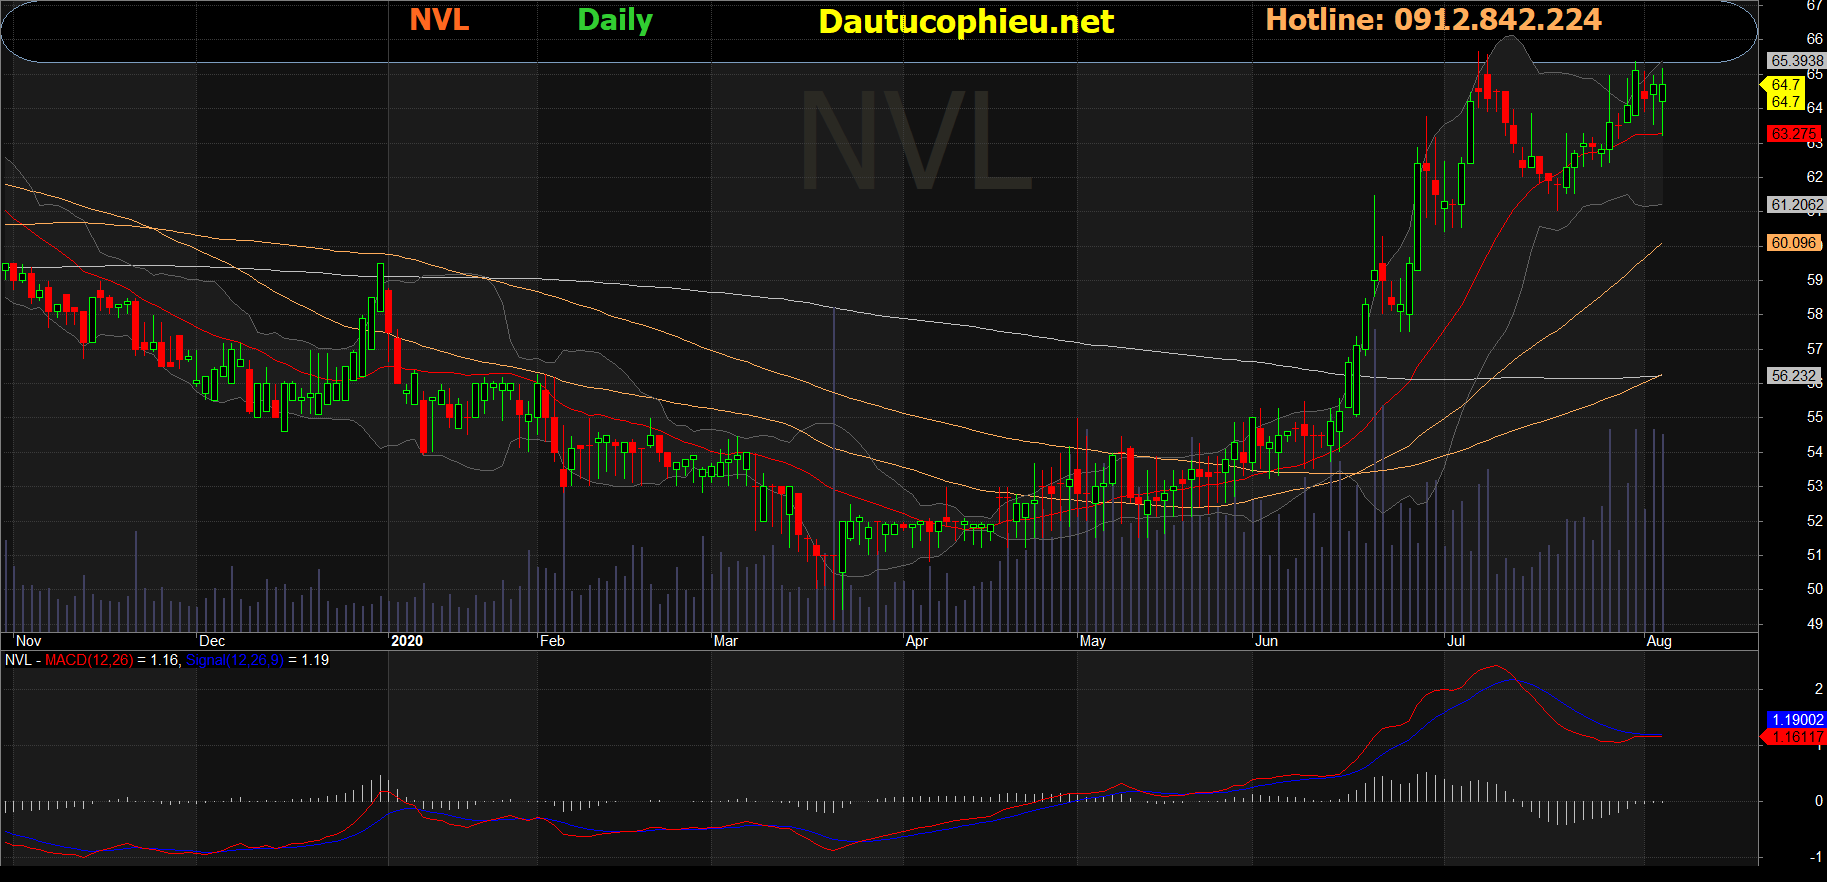This screenshot has height=882, width=1827.
Task: Jump to the 2020 marker on the time axis
Action: click(x=407, y=641)
